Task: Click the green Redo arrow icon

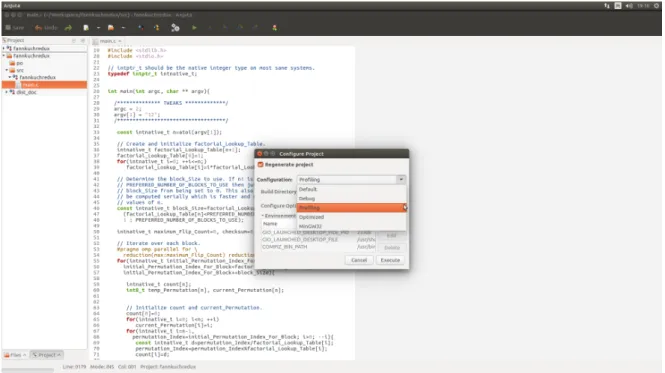Action: click(x=68, y=28)
